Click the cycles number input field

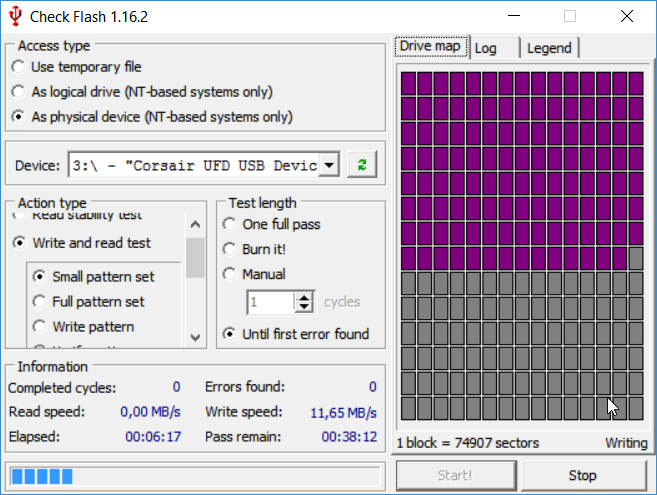pyautogui.click(x=271, y=302)
